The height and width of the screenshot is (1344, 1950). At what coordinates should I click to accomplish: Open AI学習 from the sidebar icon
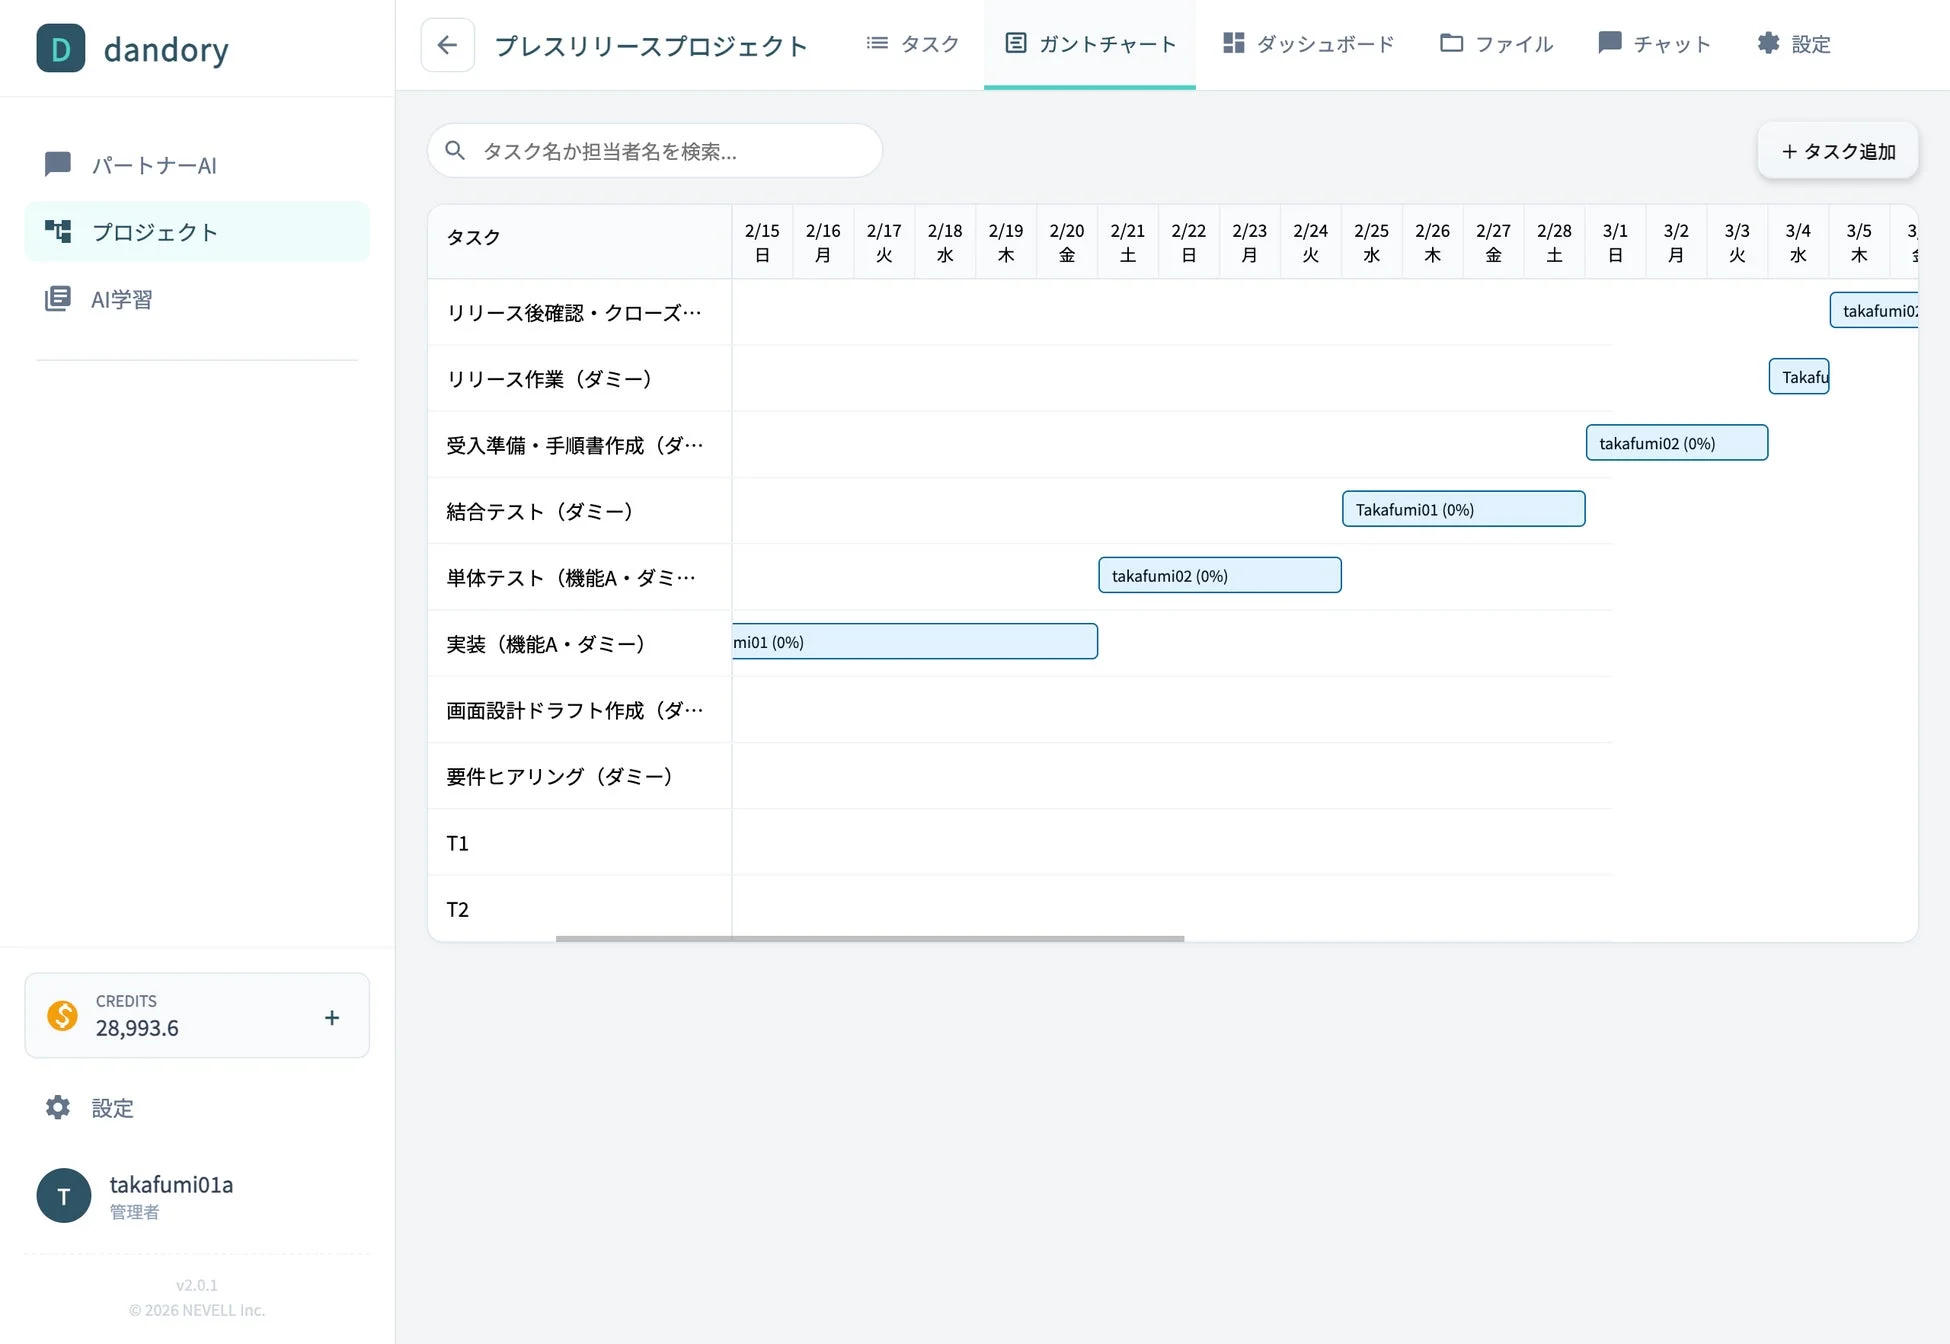[x=57, y=298]
